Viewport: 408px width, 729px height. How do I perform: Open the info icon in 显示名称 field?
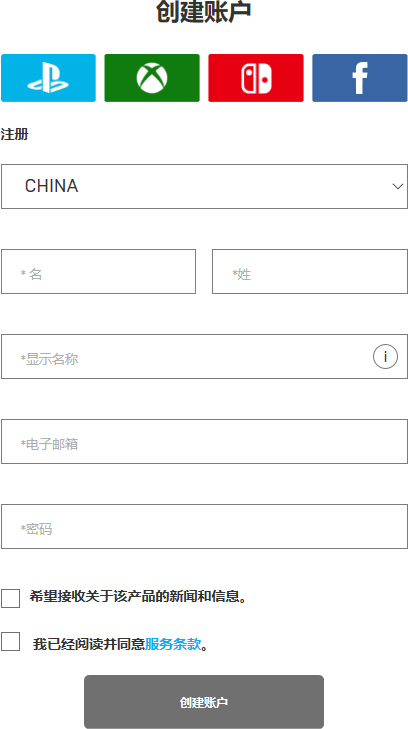coord(385,357)
